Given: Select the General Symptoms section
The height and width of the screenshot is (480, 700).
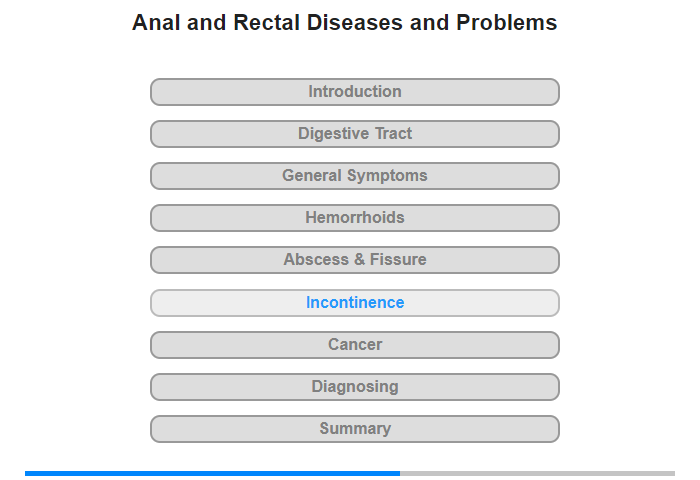Looking at the screenshot, I should (354, 176).
